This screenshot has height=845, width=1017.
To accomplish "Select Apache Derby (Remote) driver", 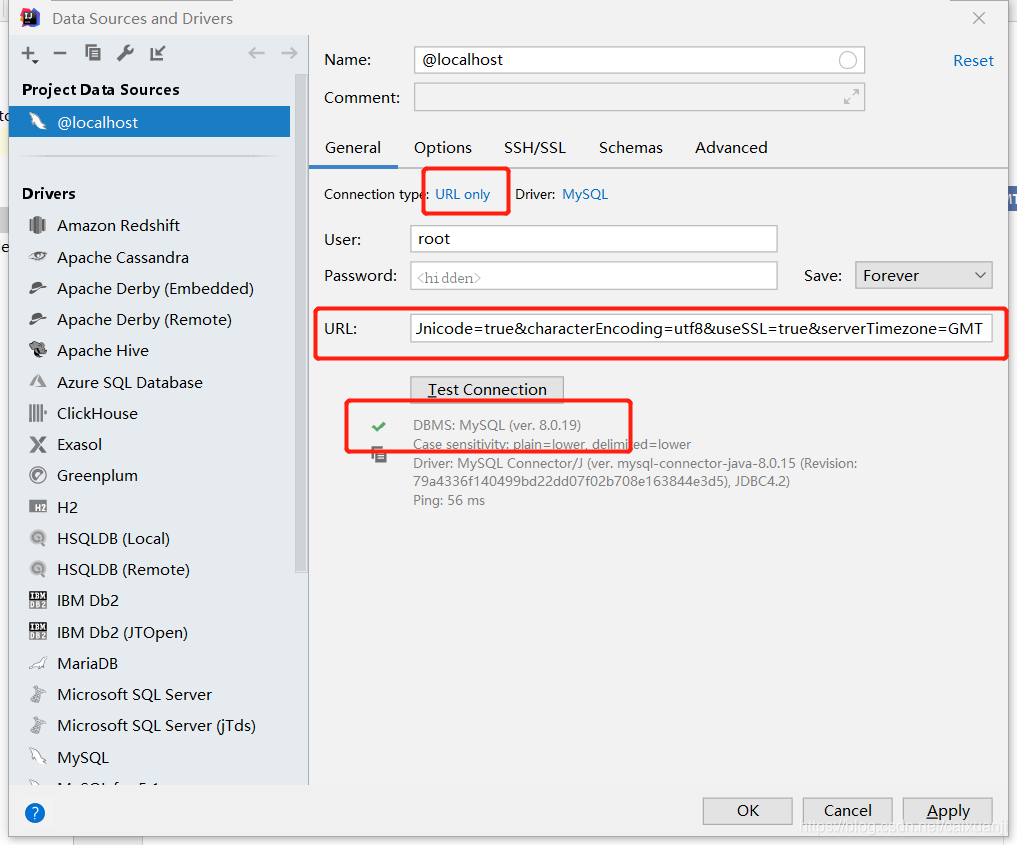I will pyautogui.click(x=144, y=320).
